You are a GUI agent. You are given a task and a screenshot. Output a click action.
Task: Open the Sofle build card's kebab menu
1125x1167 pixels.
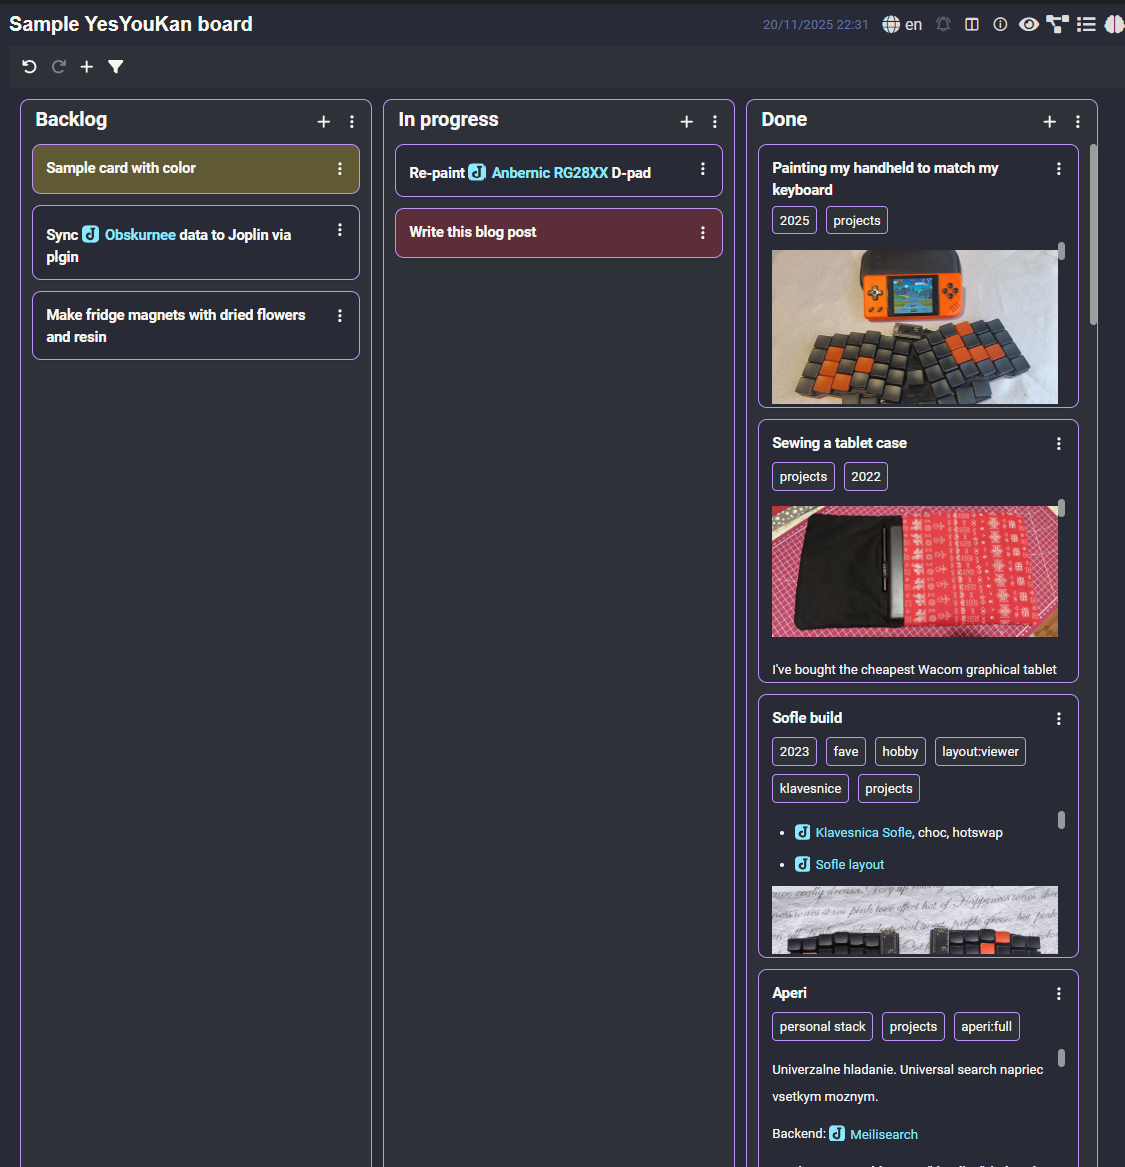coord(1059,719)
